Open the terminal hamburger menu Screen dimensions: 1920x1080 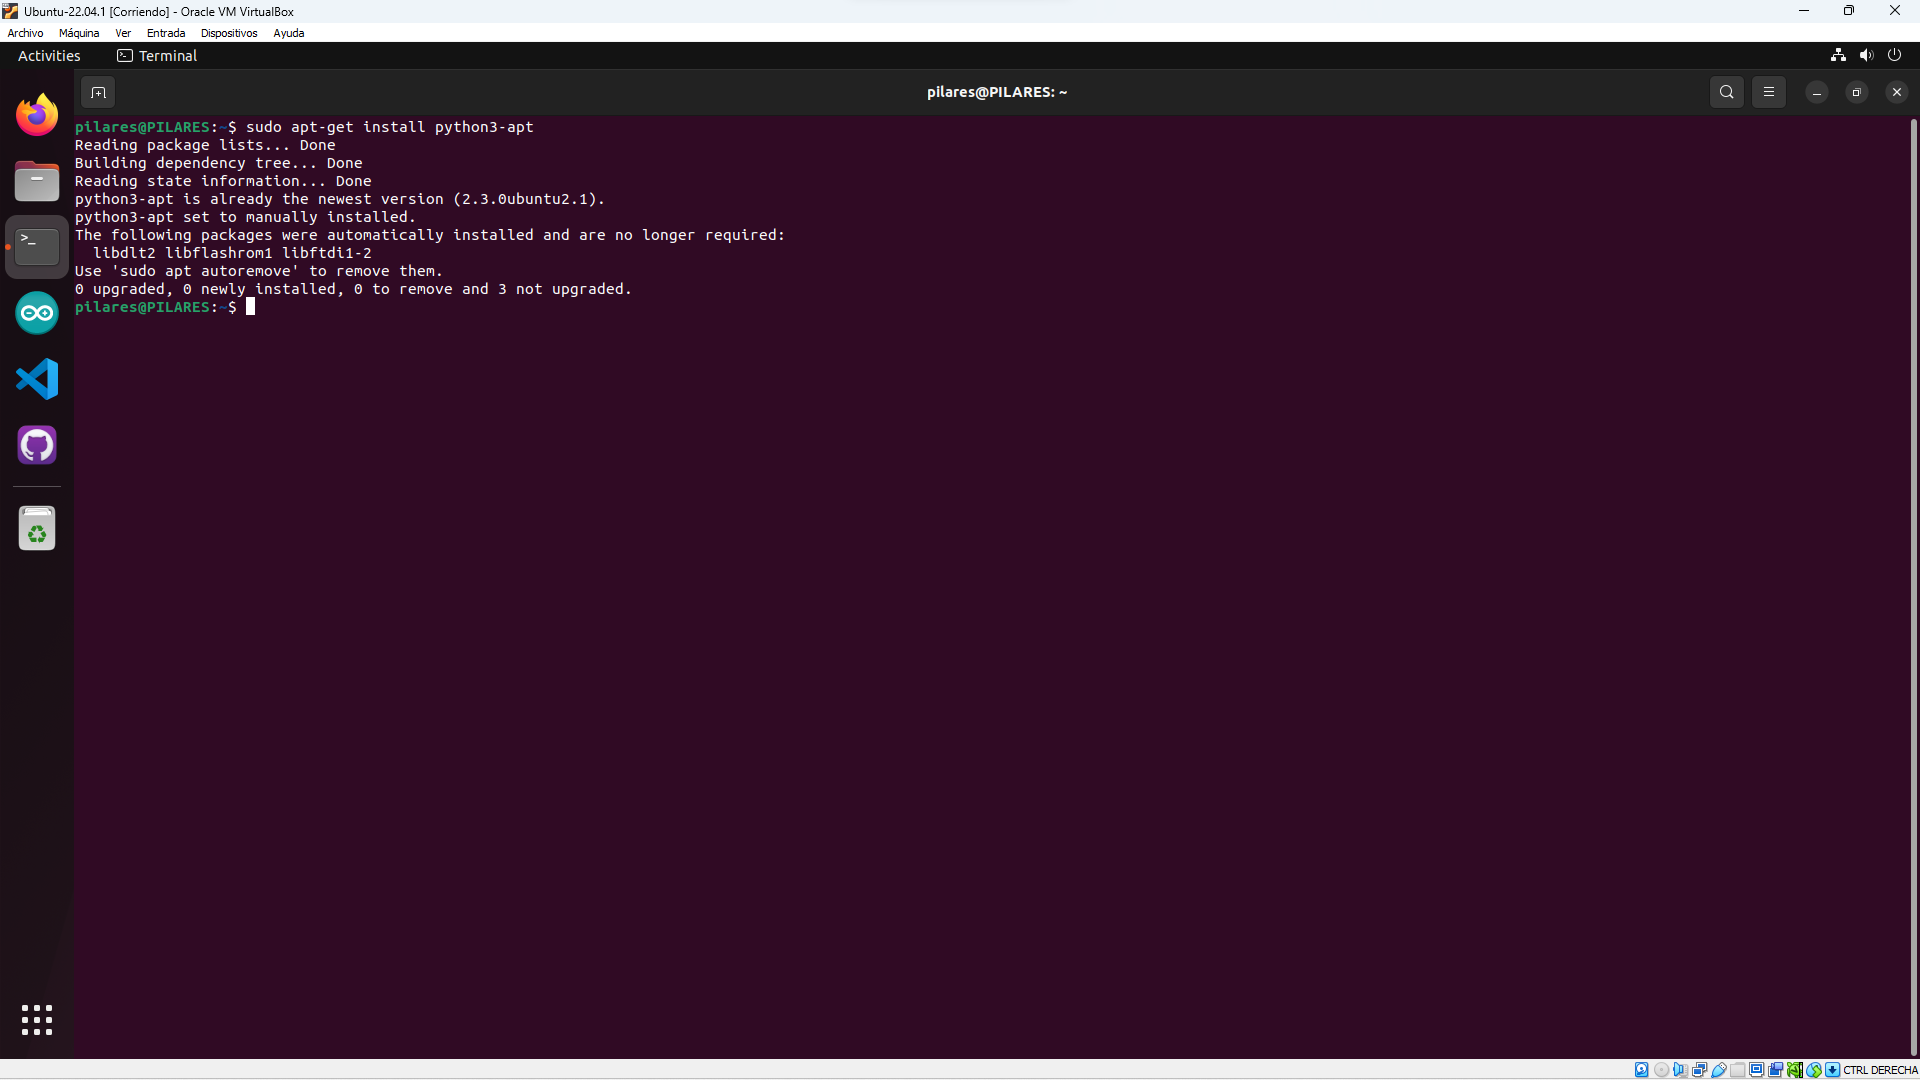(1768, 92)
